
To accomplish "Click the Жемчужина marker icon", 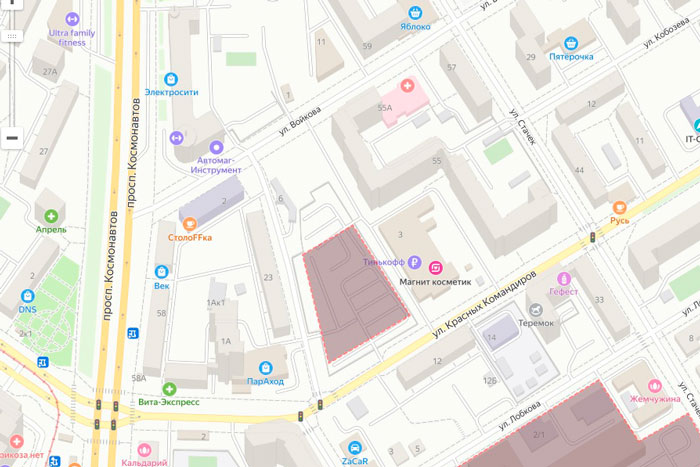I will [654, 385].
